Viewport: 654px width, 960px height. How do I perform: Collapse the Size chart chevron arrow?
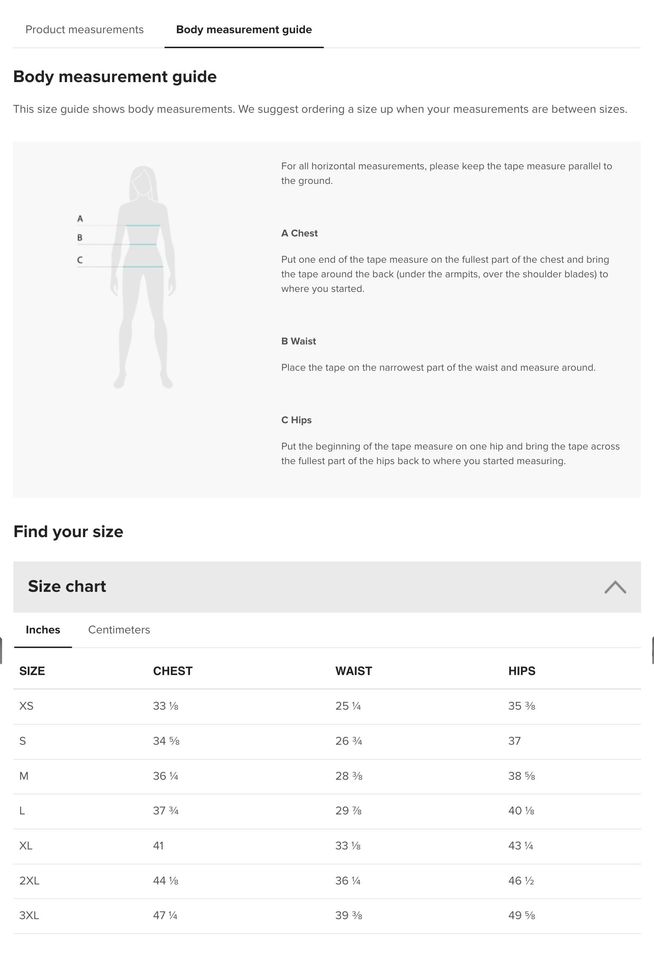click(615, 587)
